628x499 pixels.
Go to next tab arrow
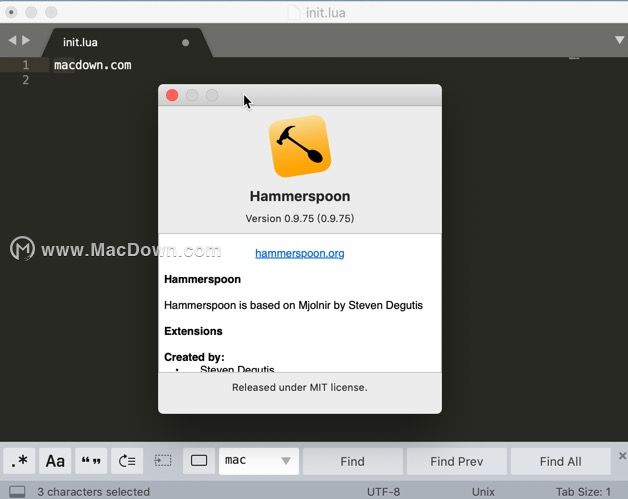pos(26,40)
